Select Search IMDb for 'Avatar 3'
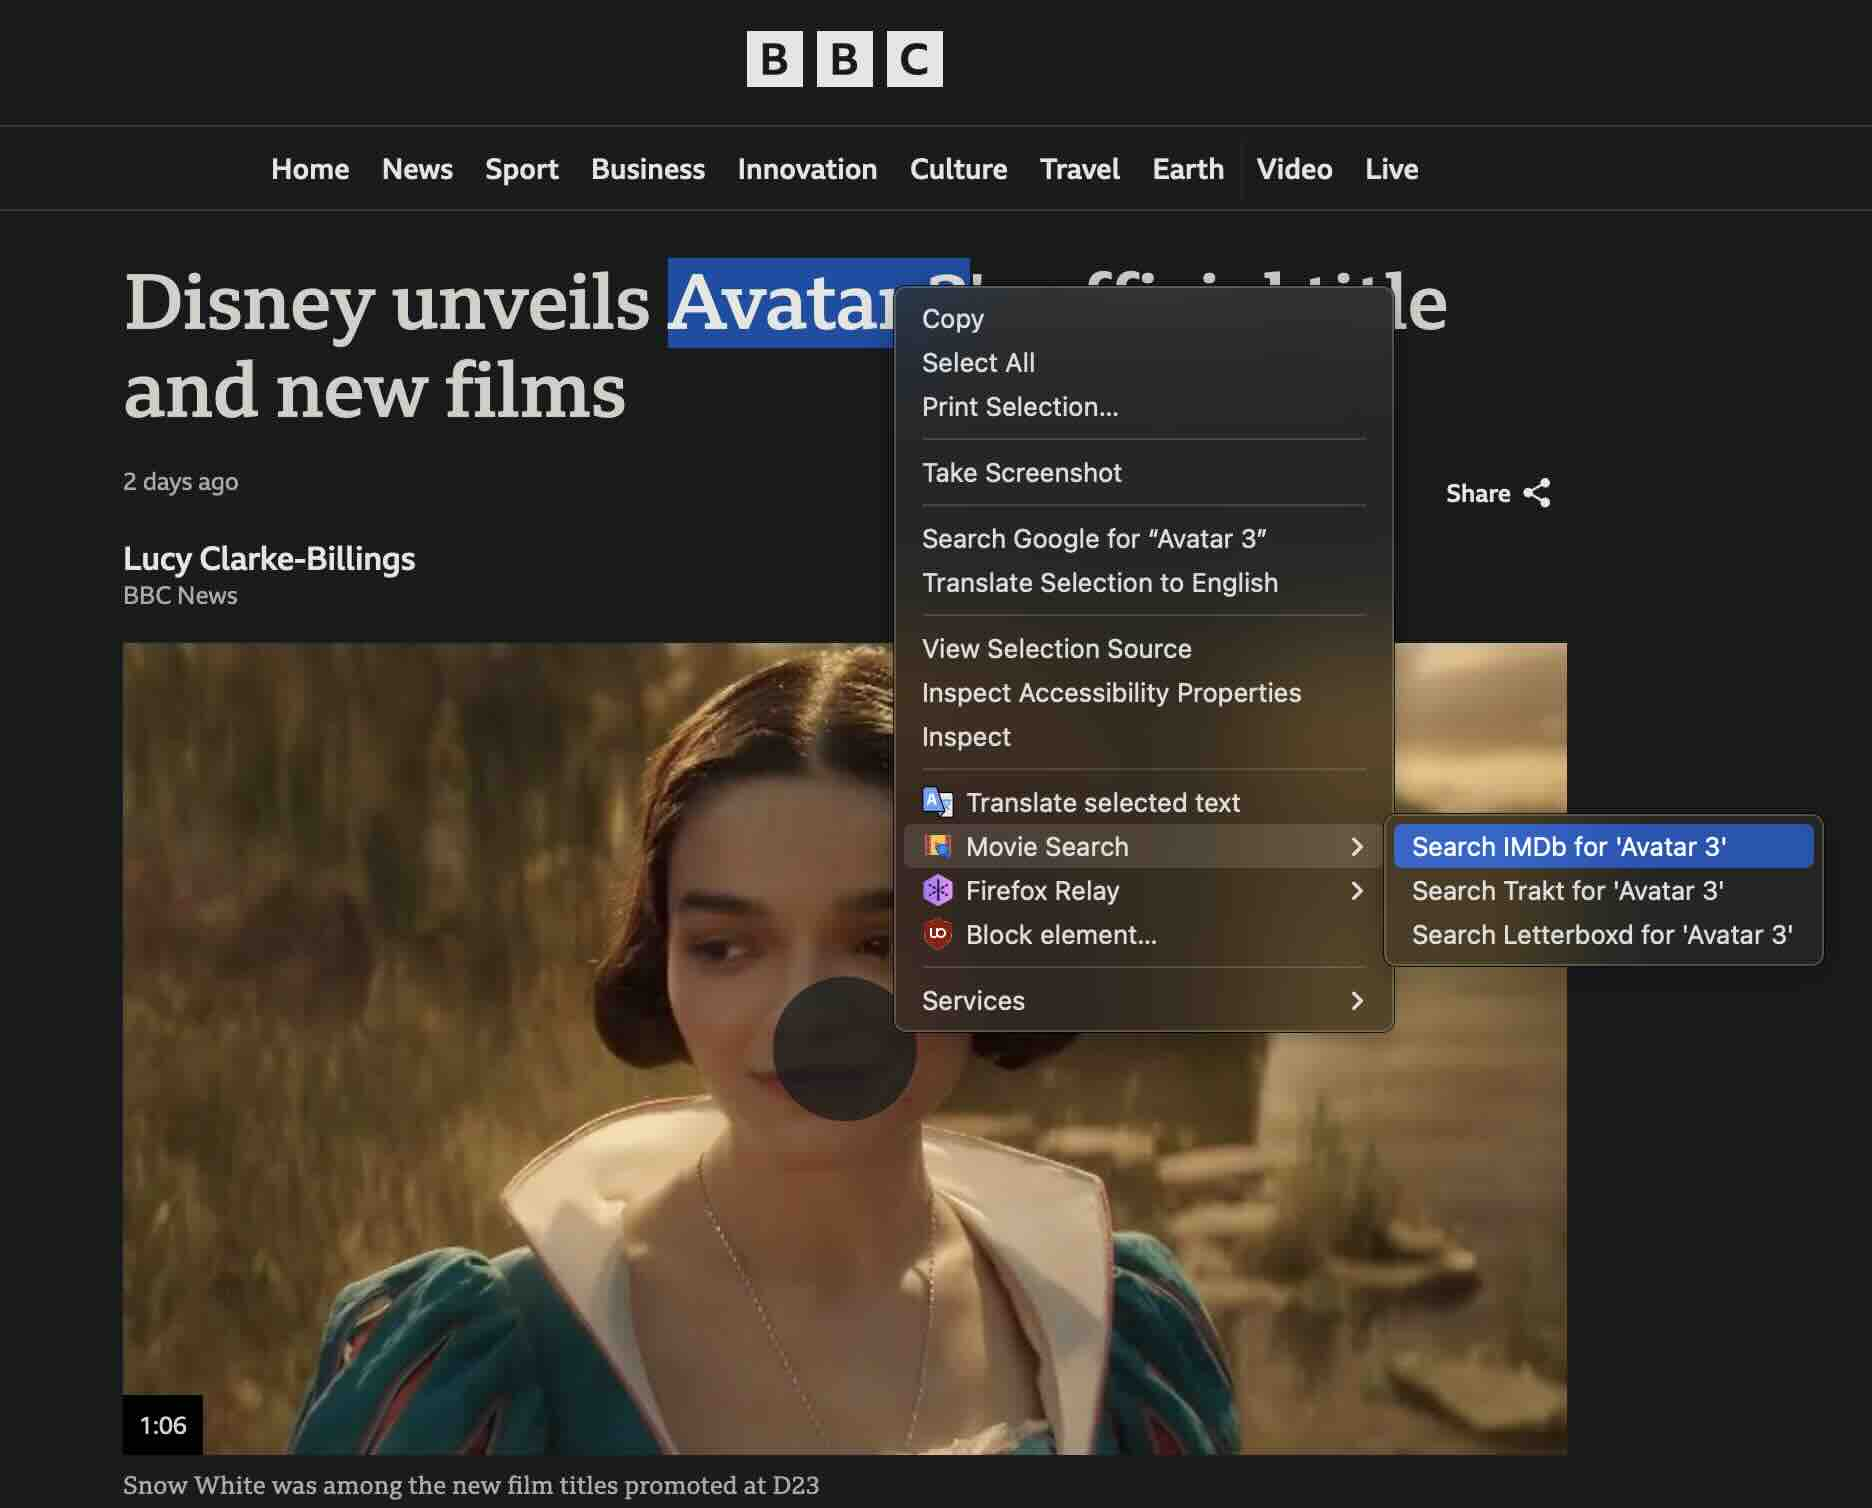The image size is (1872, 1508). coord(1603,846)
